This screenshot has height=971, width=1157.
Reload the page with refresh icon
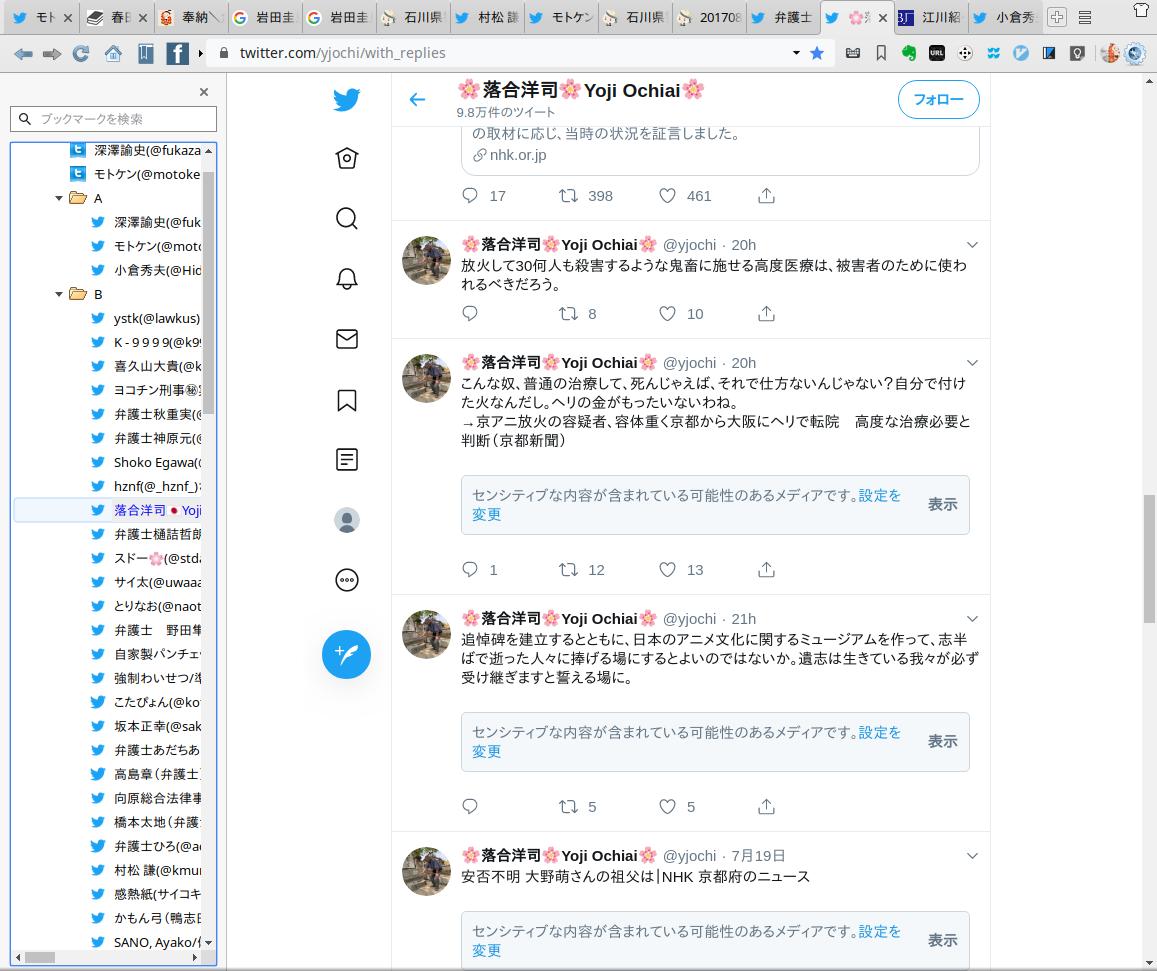point(80,53)
